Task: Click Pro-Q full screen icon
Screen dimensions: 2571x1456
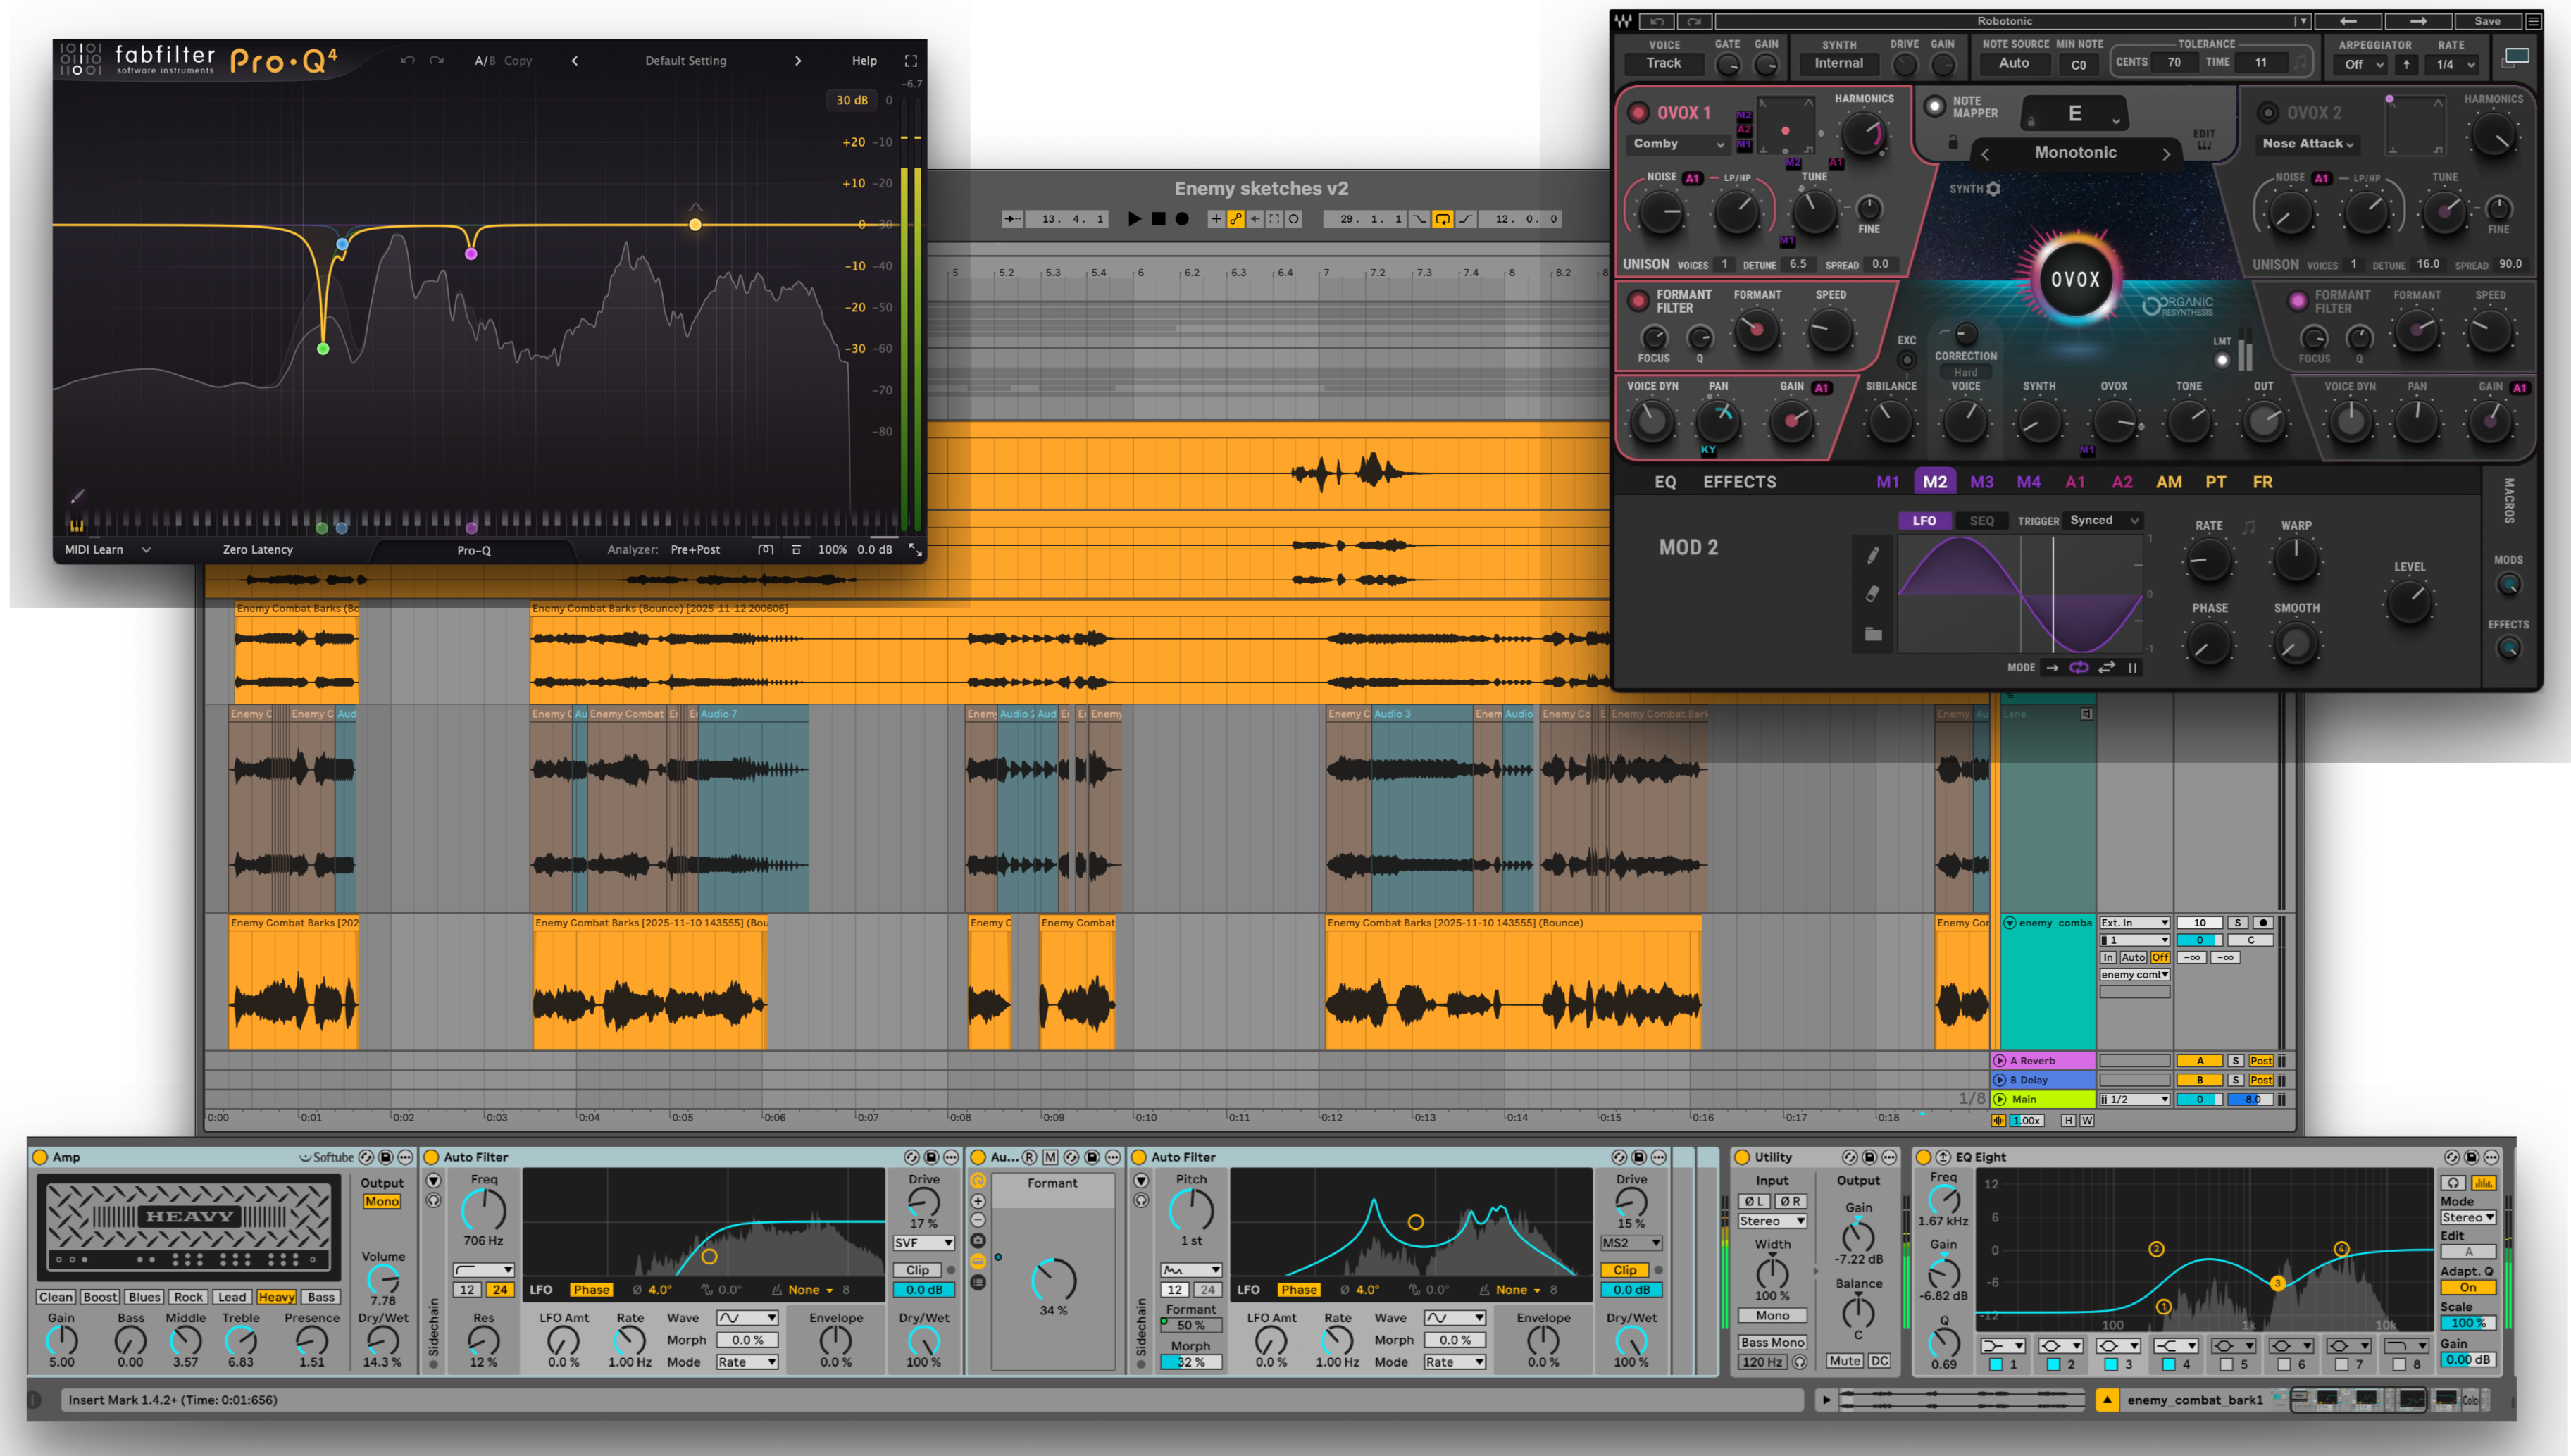Action: click(x=910, y=61)
